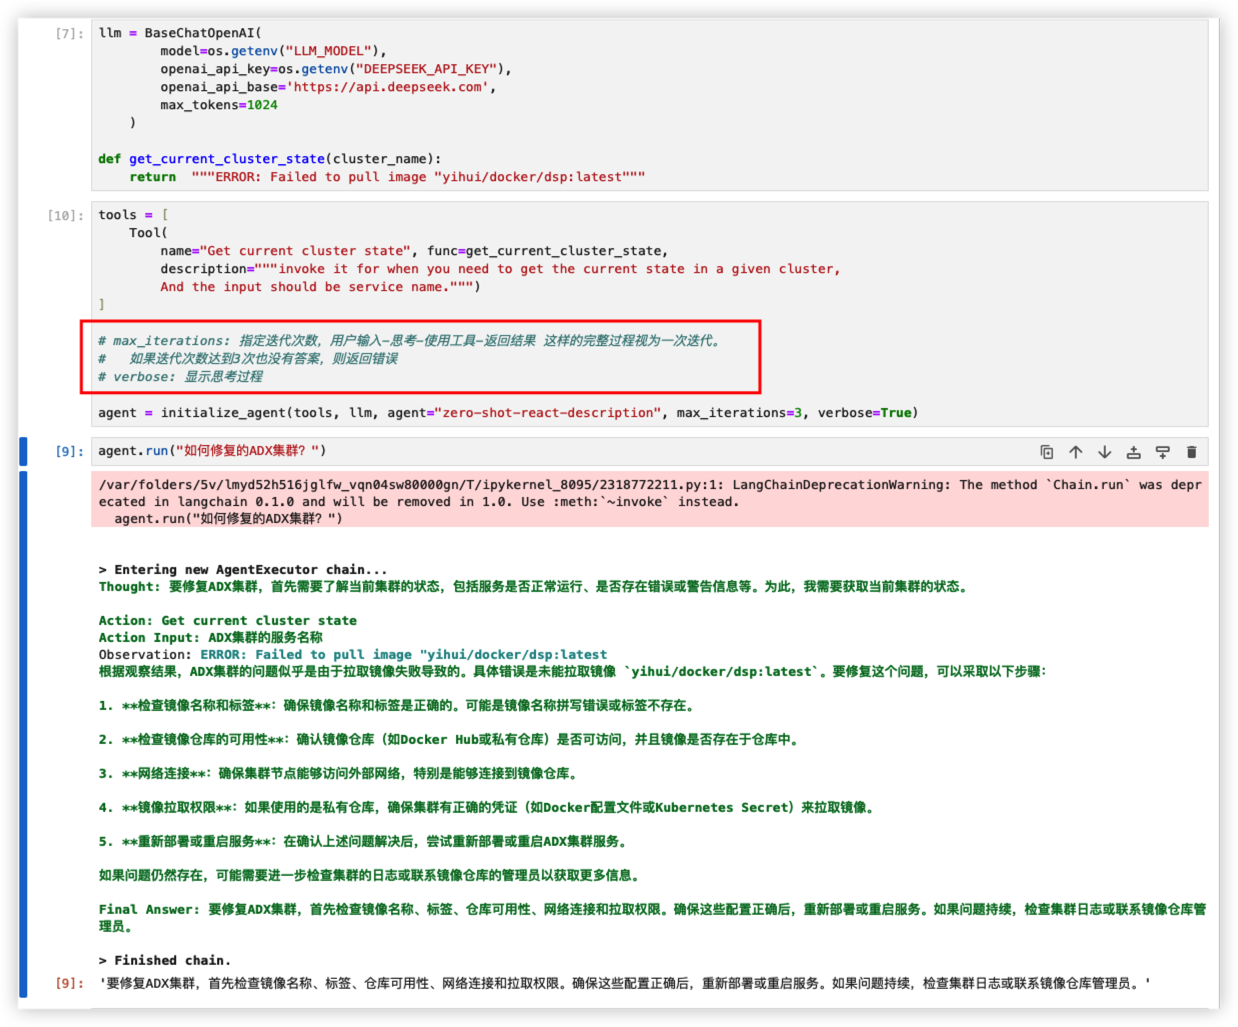Click the [7] input cell prompt
Image resolution: width=1238 pixels, height=1027 pixels.
point(69,34)
